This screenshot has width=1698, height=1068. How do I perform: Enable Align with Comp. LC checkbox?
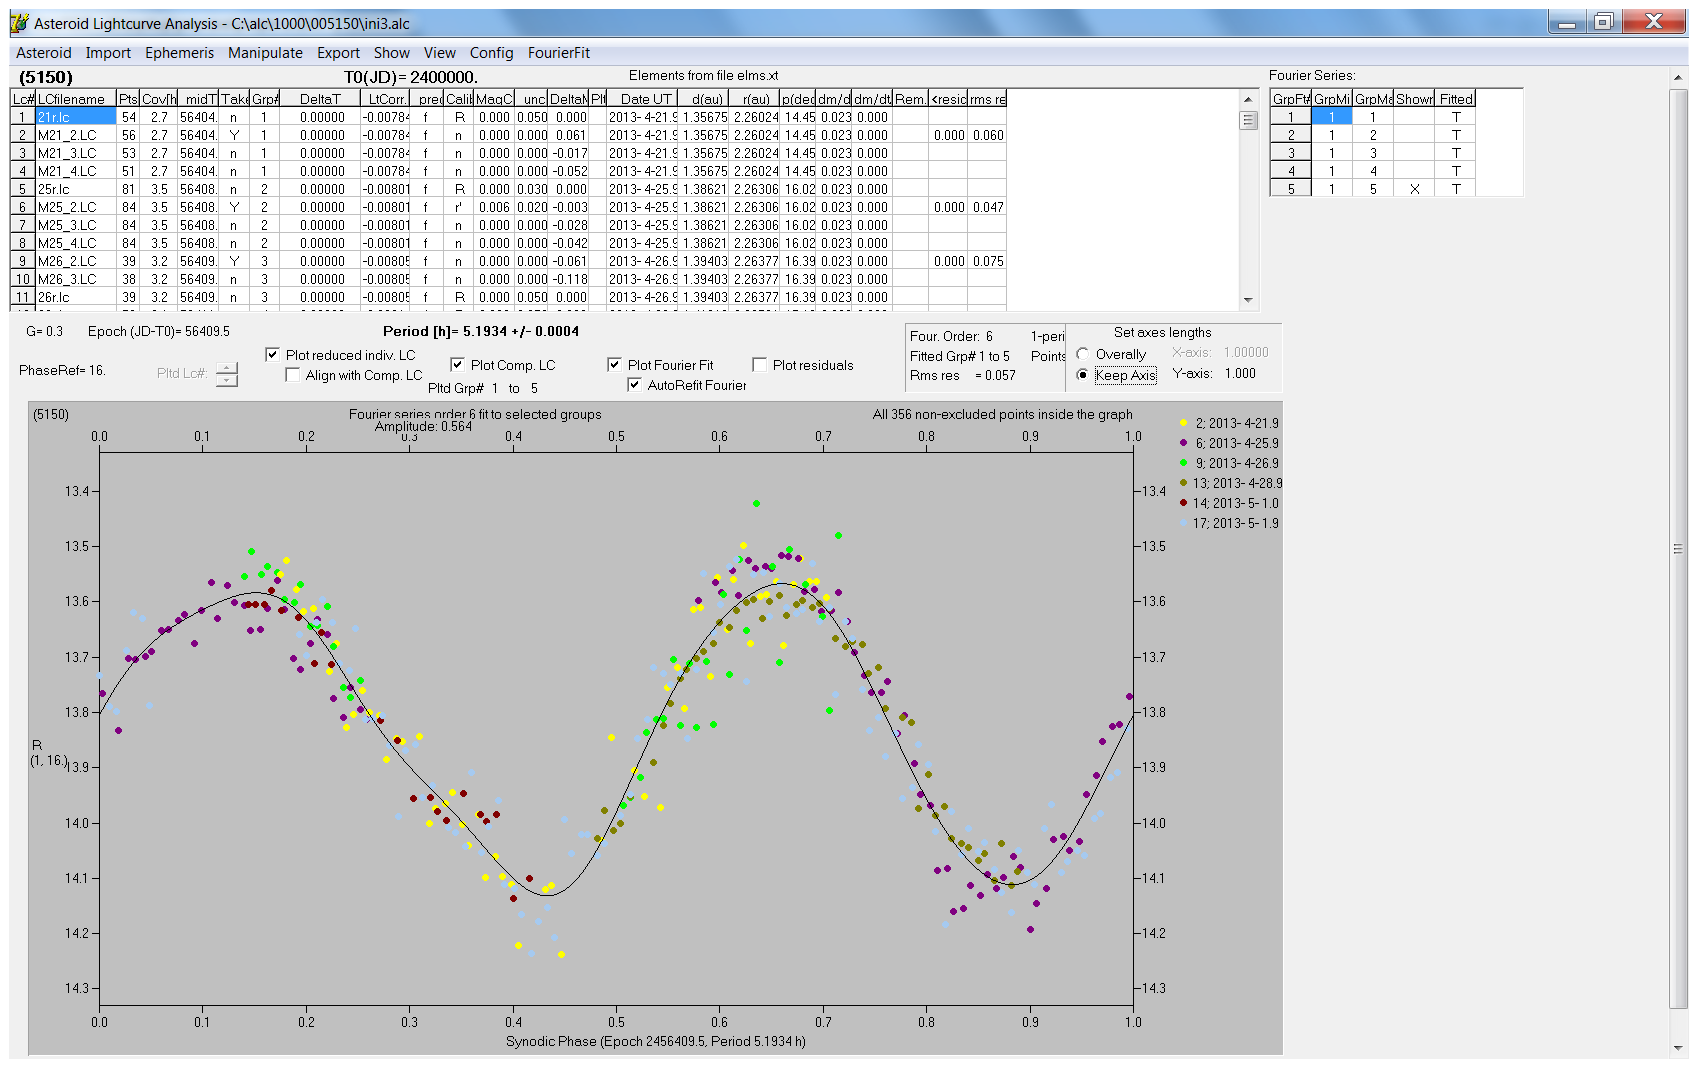(x=292, y=375)
